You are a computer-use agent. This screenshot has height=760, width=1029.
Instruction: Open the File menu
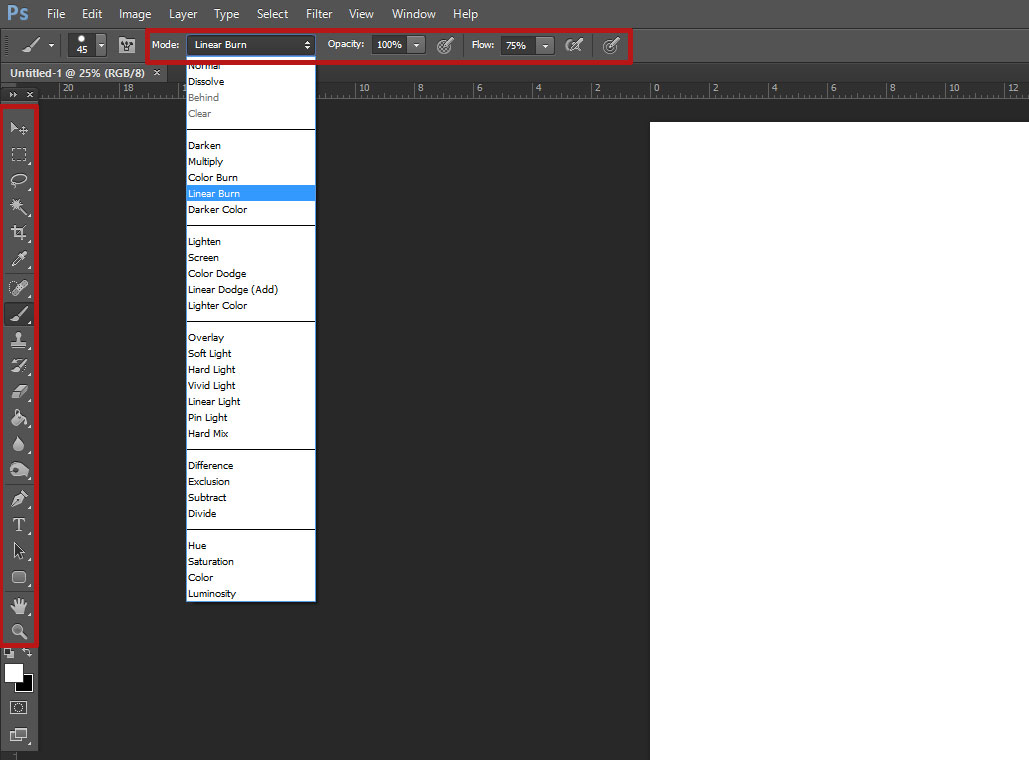pos(56,14)
